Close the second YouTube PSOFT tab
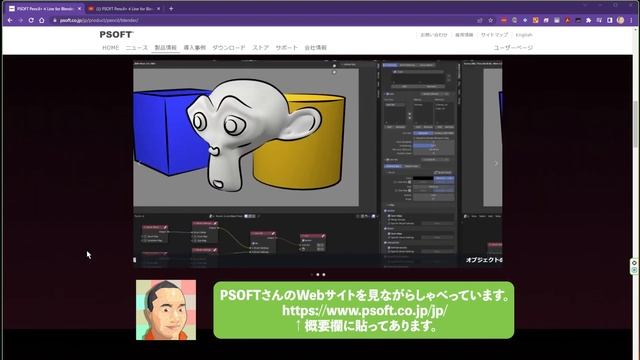 pyautogui.click(x=159, y=9)
